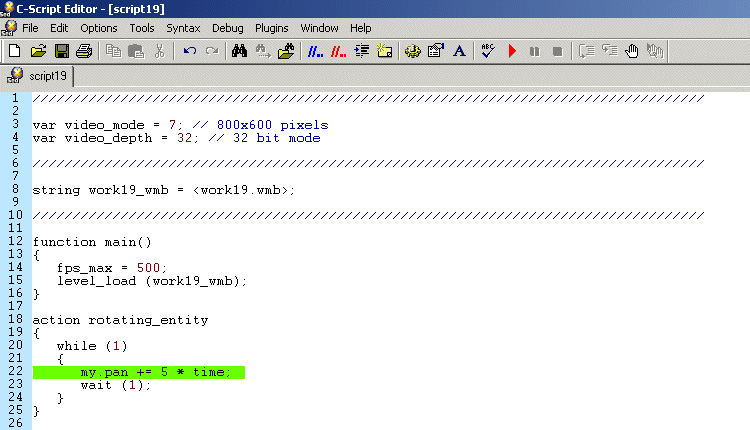The image size is (750, 430).
Task: Click the Open file folder icon
Action: click(x=38, y=50)
